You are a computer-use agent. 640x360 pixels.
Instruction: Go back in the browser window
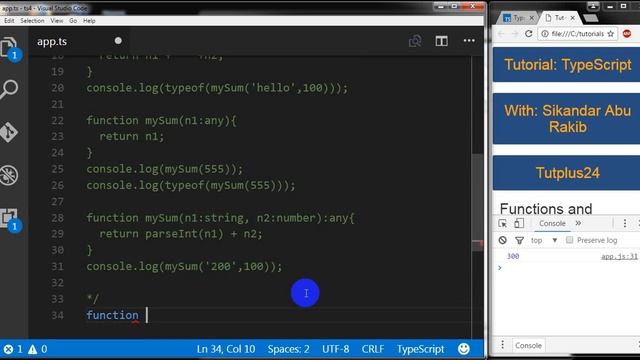point(501,33)
